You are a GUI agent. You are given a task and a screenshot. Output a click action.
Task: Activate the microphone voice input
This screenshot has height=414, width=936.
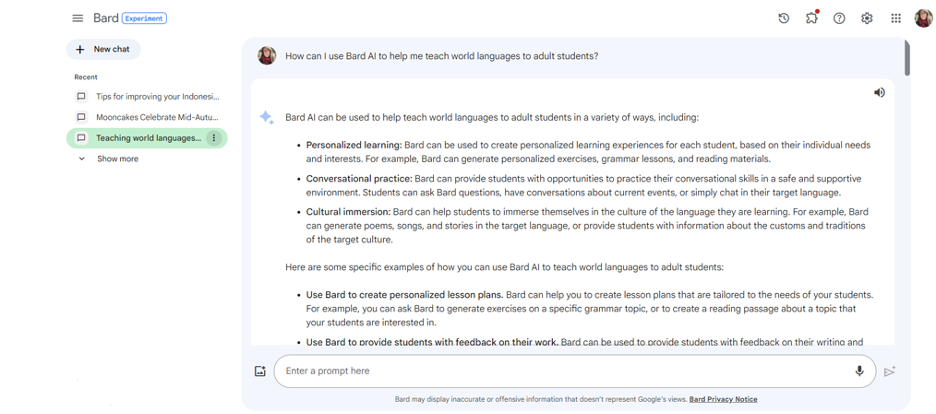[x=859, y=371]
